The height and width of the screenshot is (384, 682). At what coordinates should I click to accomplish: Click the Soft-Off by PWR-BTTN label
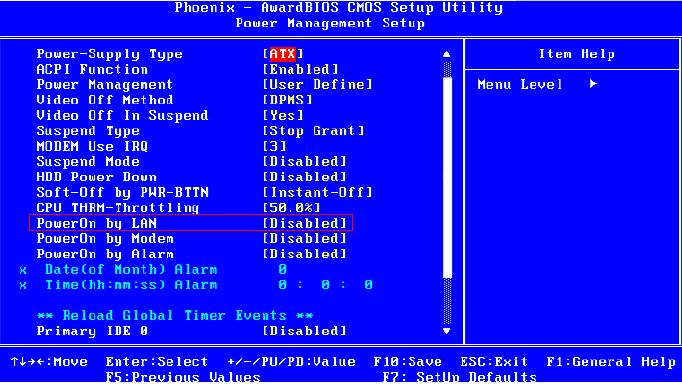pos(123,193)
